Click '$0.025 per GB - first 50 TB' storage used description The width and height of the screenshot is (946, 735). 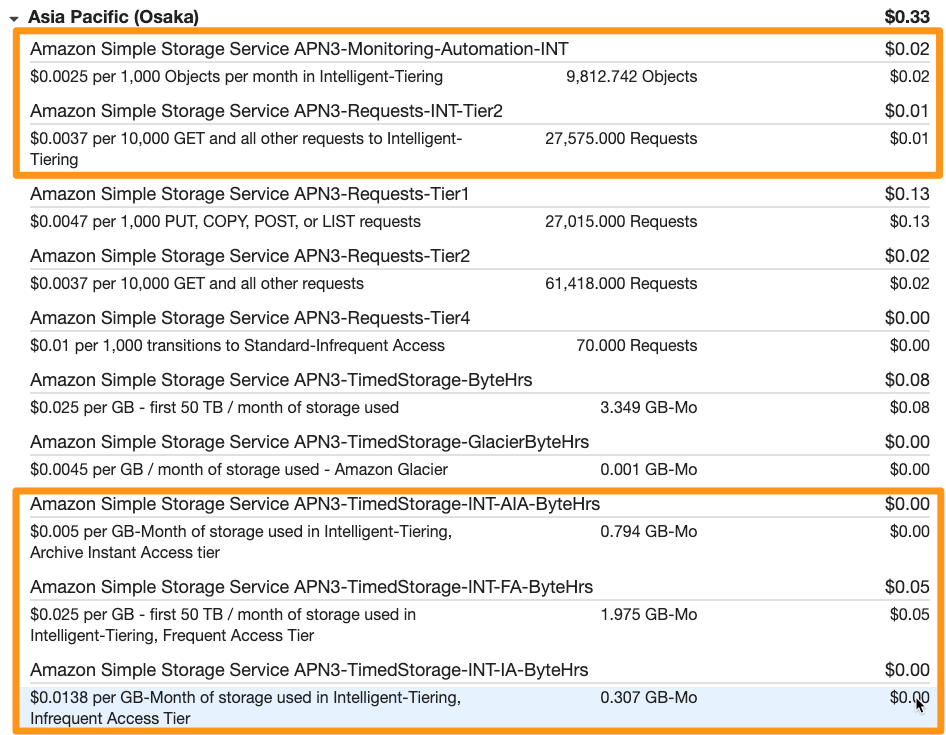click(x=214, y=408)
